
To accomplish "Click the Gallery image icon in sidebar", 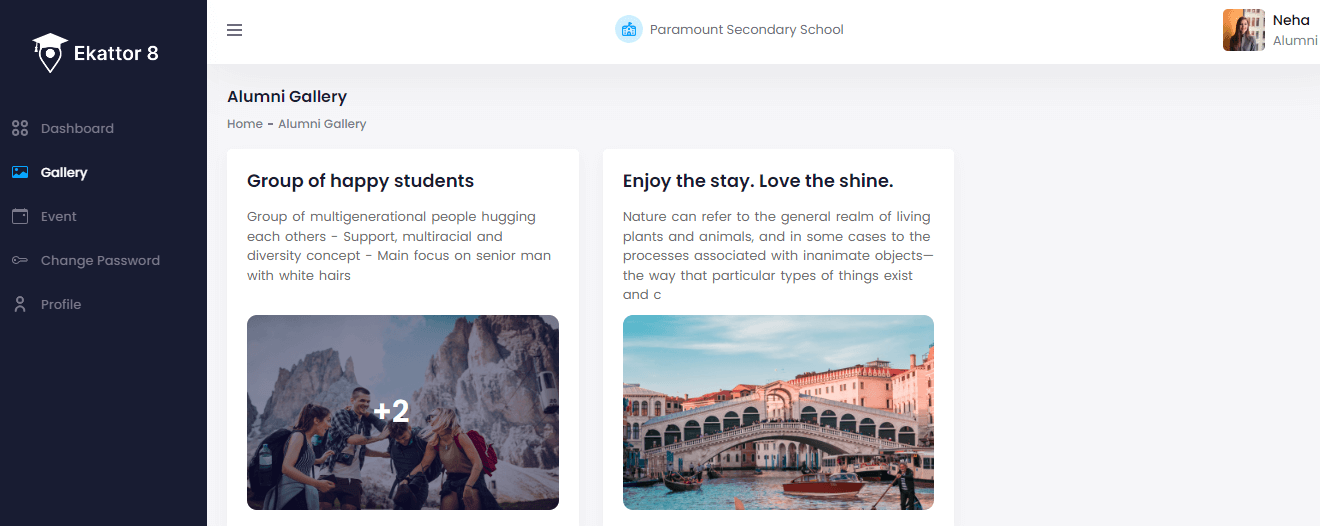I will [20, 172].
